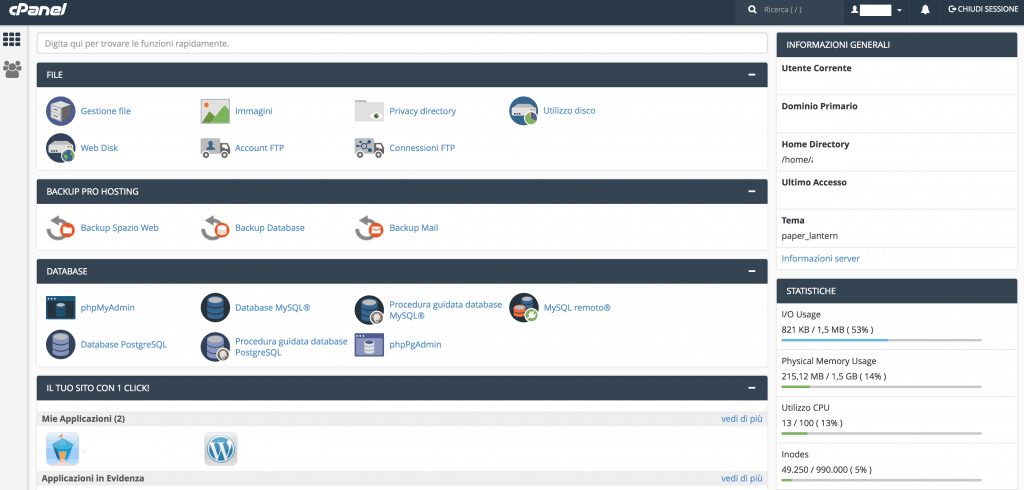Viewport: 1024px width, 490px height.
Task: Open the first installed application icon
Action: tap(63, 449)
